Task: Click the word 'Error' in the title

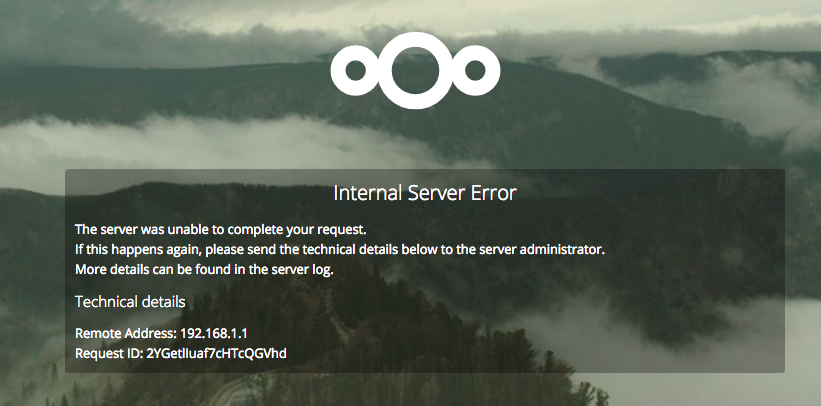Action: (496, 193)
